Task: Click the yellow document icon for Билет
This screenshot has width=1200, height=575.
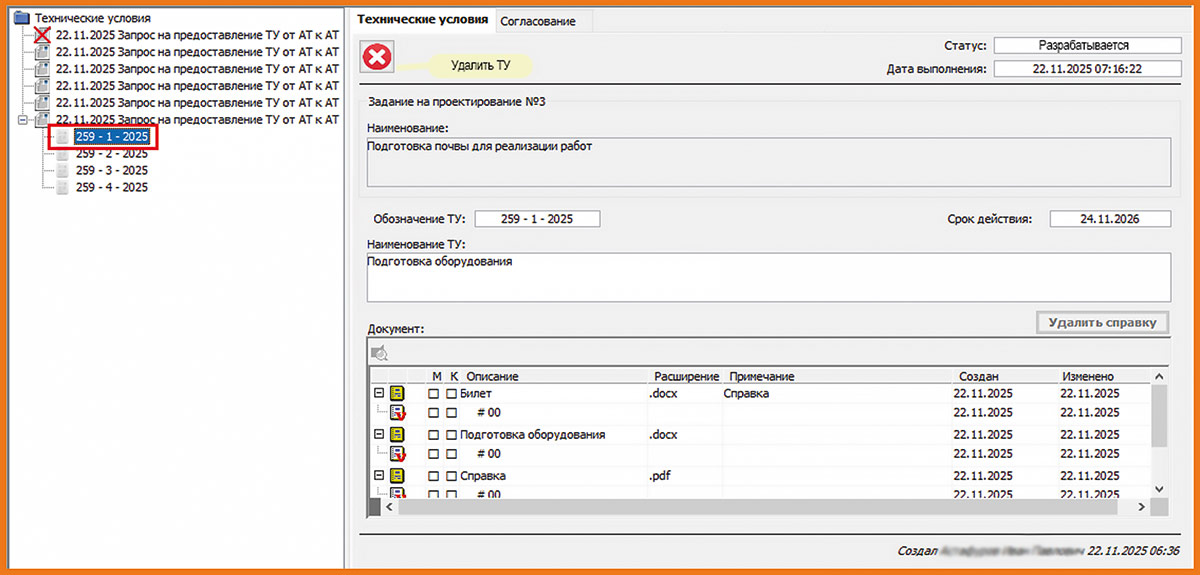Action: pyautogui.click(x=397, y=394)
